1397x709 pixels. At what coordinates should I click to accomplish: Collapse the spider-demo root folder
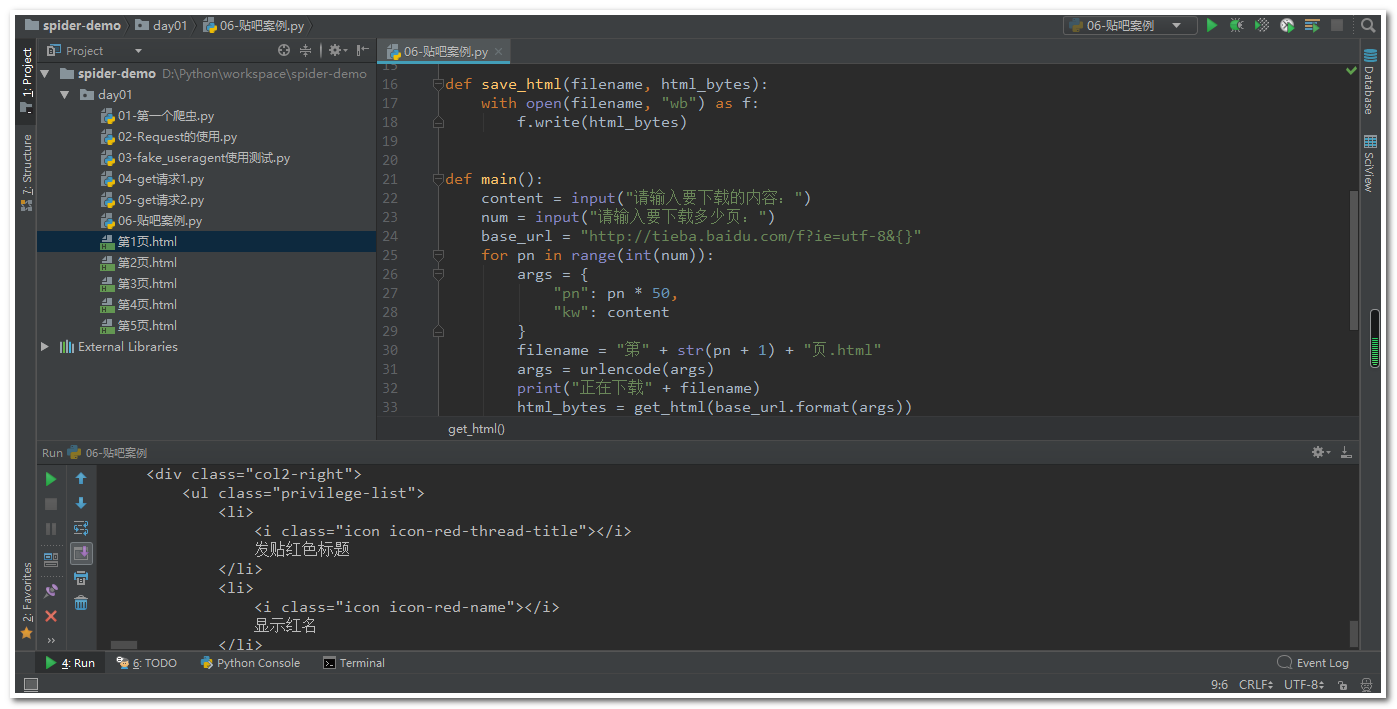click(45, 73)
